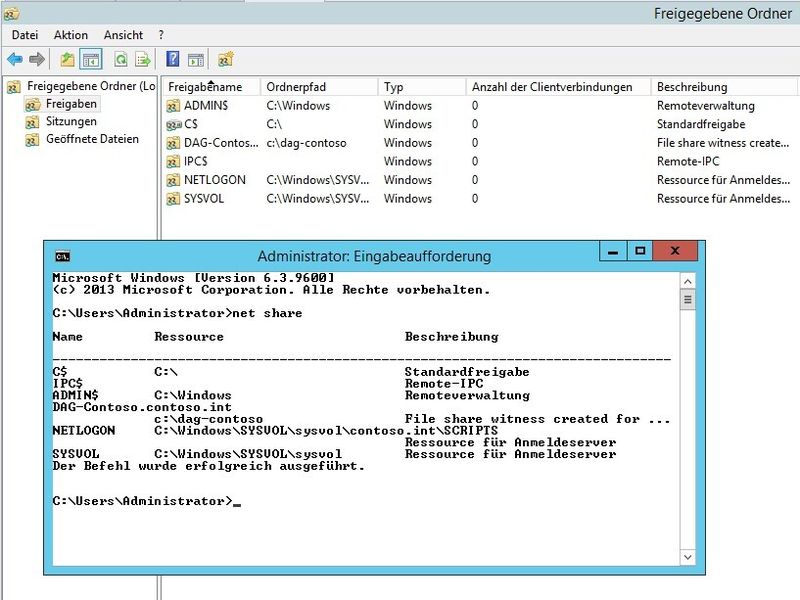The height and width of the screenshot is (600, 800).
Task: Click the Freigegebene Ordner window title icon
Action: click(x=11, y=13)
